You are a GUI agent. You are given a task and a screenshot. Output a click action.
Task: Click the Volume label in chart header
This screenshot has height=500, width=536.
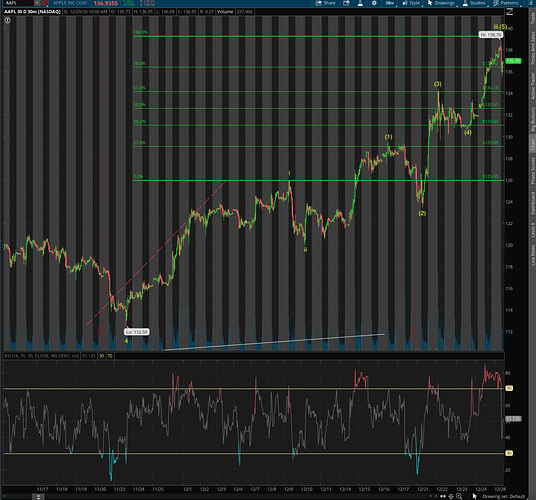(225, 12)
